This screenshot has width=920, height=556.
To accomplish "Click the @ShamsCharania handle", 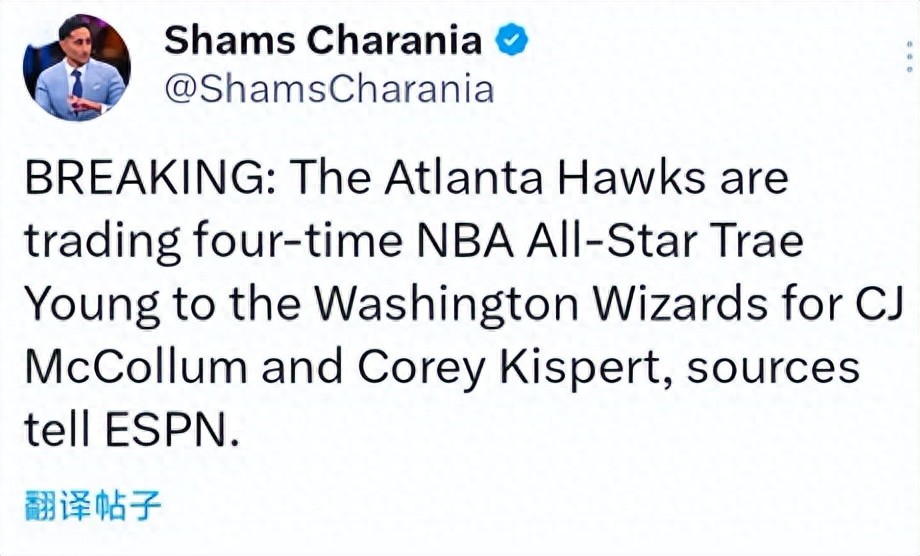I will [x=328, y=90].
